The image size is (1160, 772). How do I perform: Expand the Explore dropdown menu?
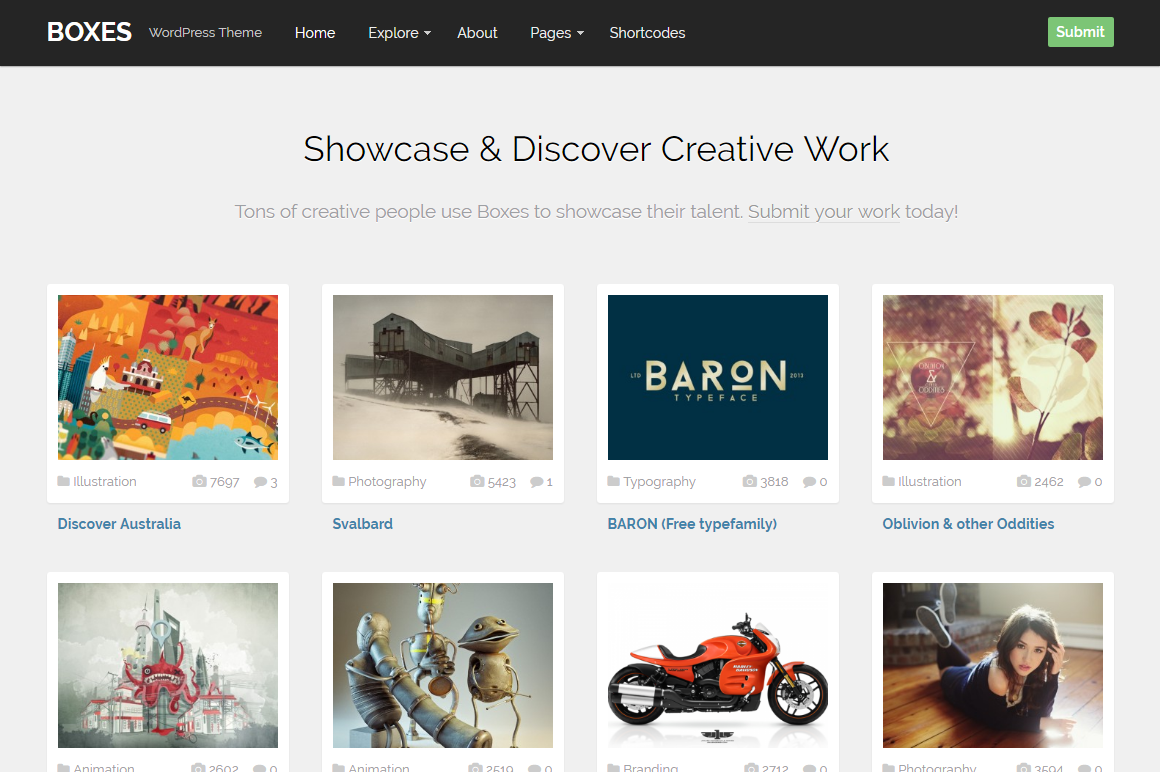[399, 33]
